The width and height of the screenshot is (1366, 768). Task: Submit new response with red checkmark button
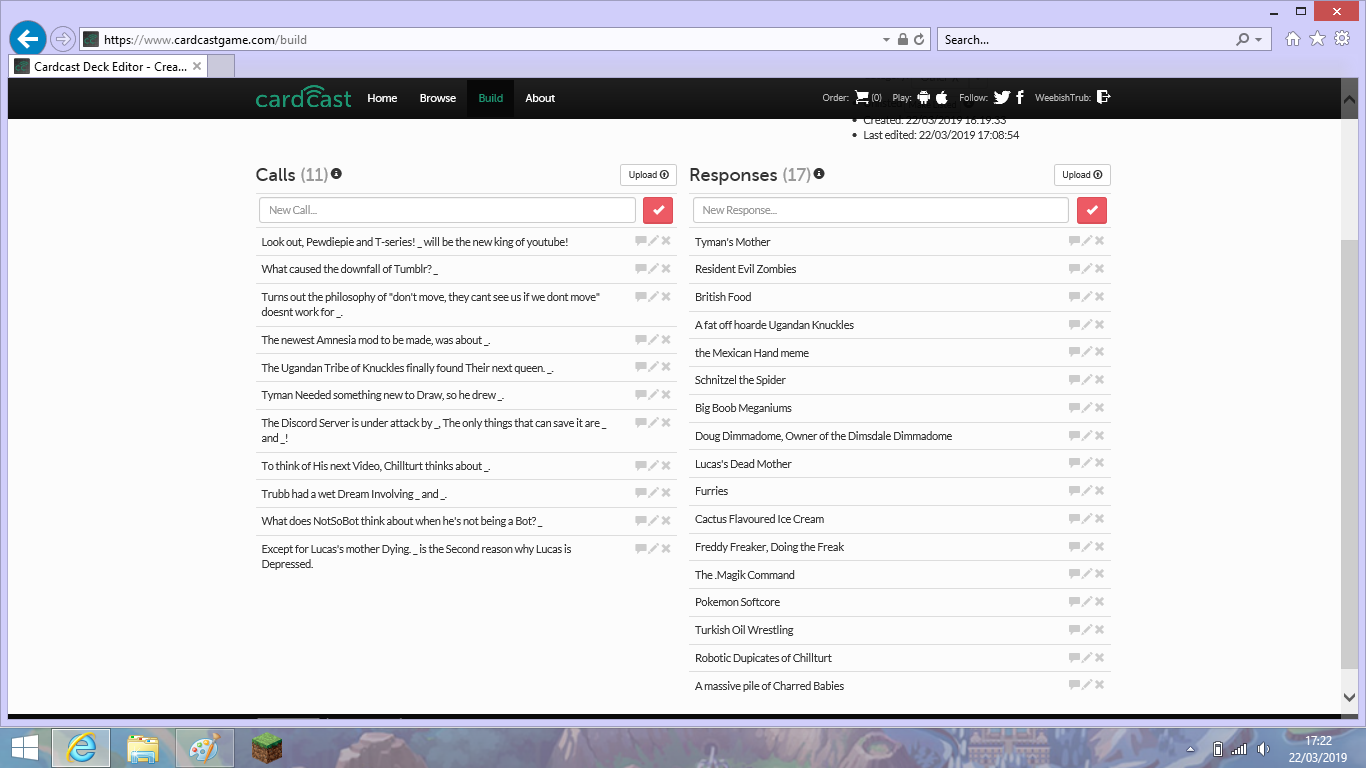pos(1092,210)
